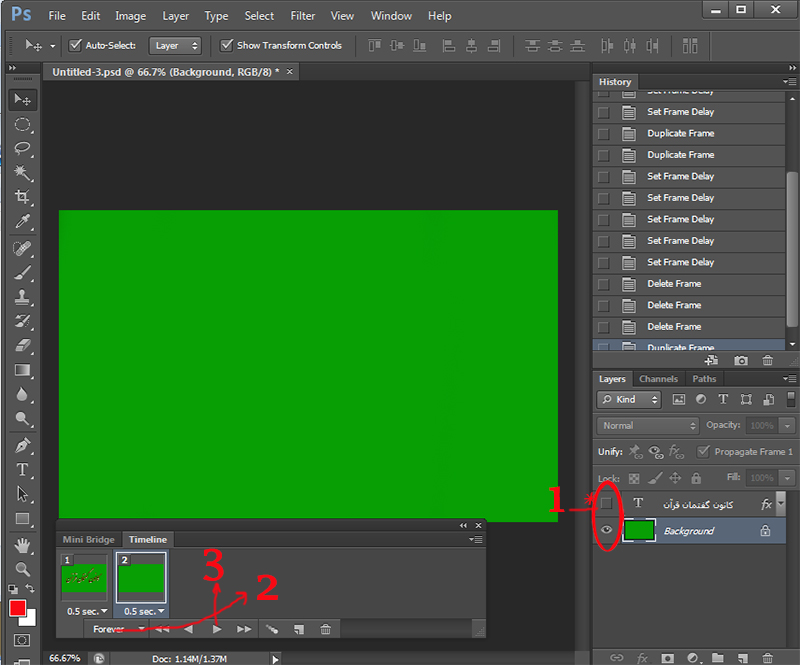Lock all layer properties
Image resolution: width=800 pixels, height=665 pixels.
point(696,478)
